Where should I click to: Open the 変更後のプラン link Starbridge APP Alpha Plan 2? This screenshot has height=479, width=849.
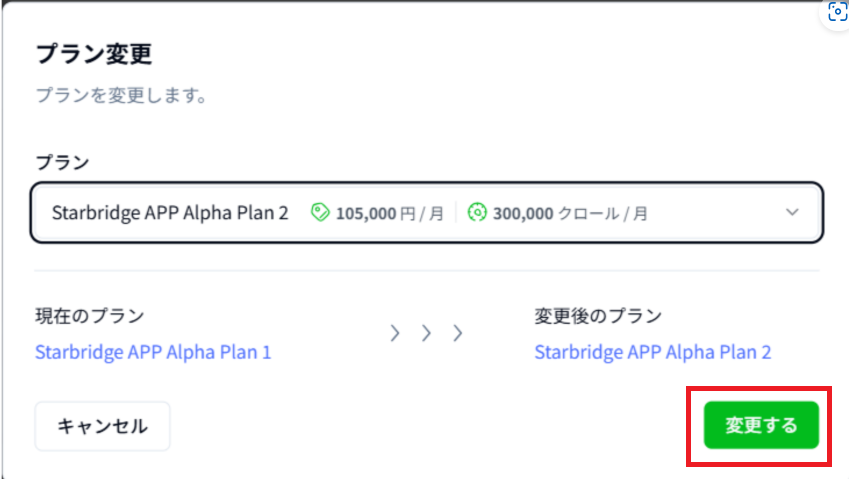[653, 352]
